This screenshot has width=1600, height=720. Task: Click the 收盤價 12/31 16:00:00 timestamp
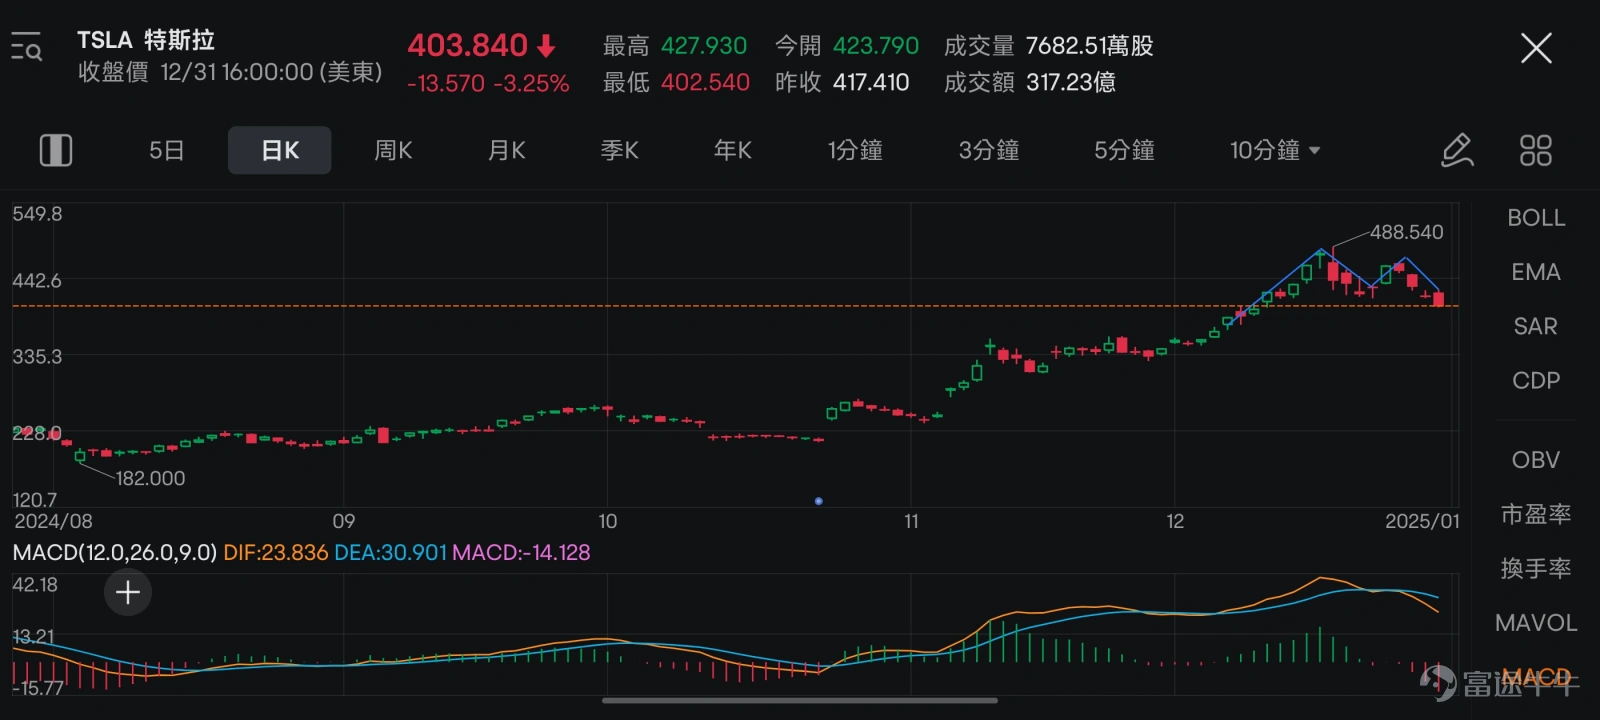tap(230, 72)
